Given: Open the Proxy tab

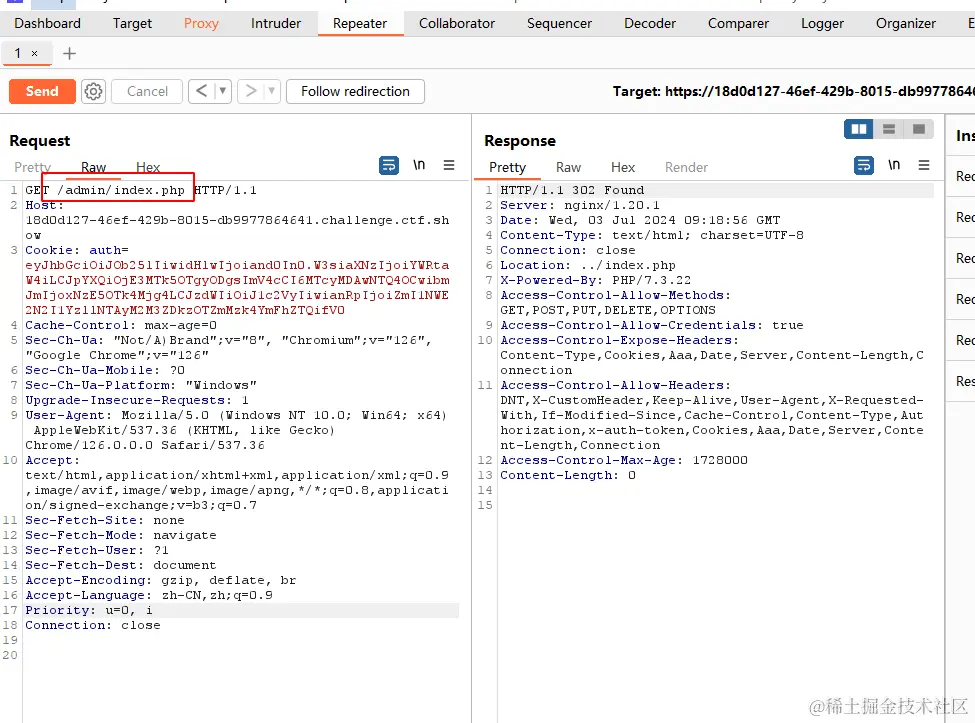Looking at the screenshot, I should pyautogui.click(x=201, y=24).
